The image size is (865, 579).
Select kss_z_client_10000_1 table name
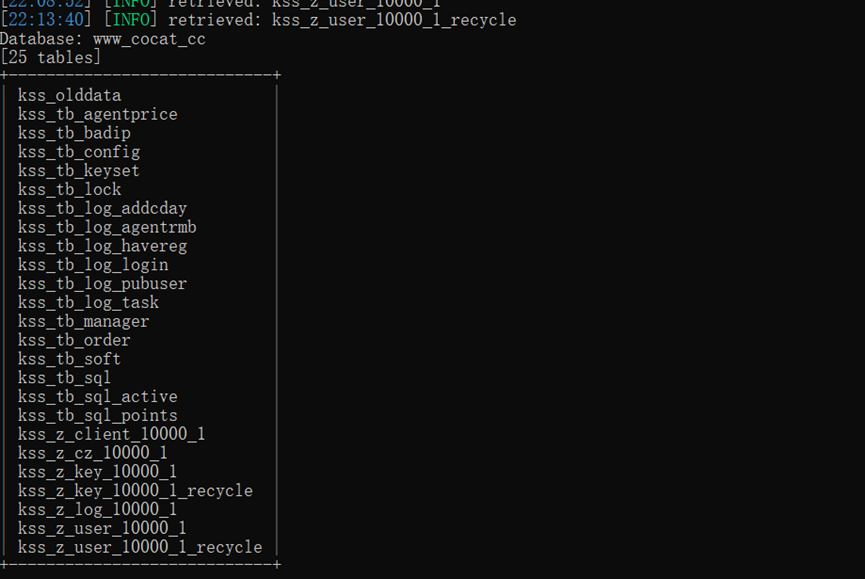pyautogui.click(x=111, y=434)
